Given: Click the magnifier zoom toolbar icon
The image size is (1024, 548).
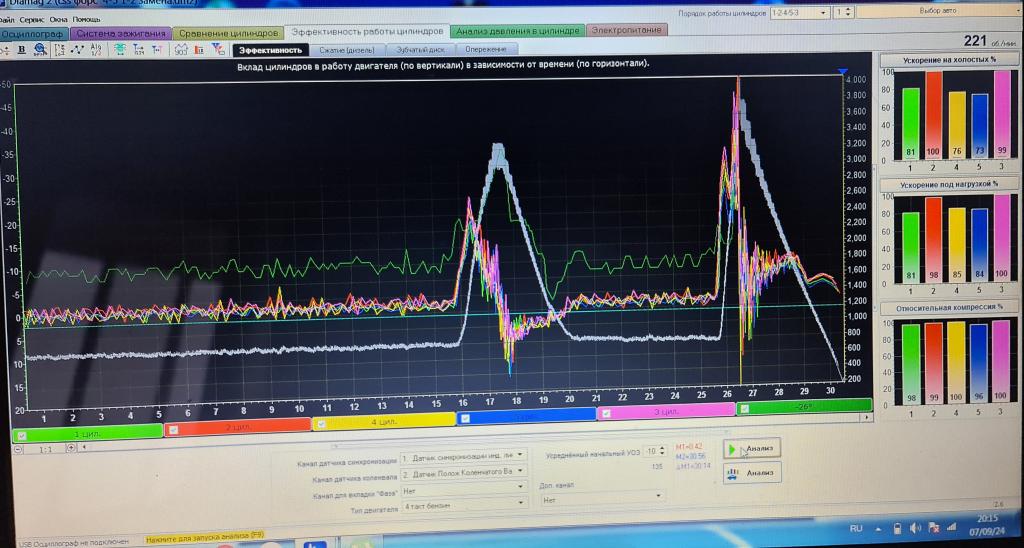Looking at the screenshot, I should point(40,49).
